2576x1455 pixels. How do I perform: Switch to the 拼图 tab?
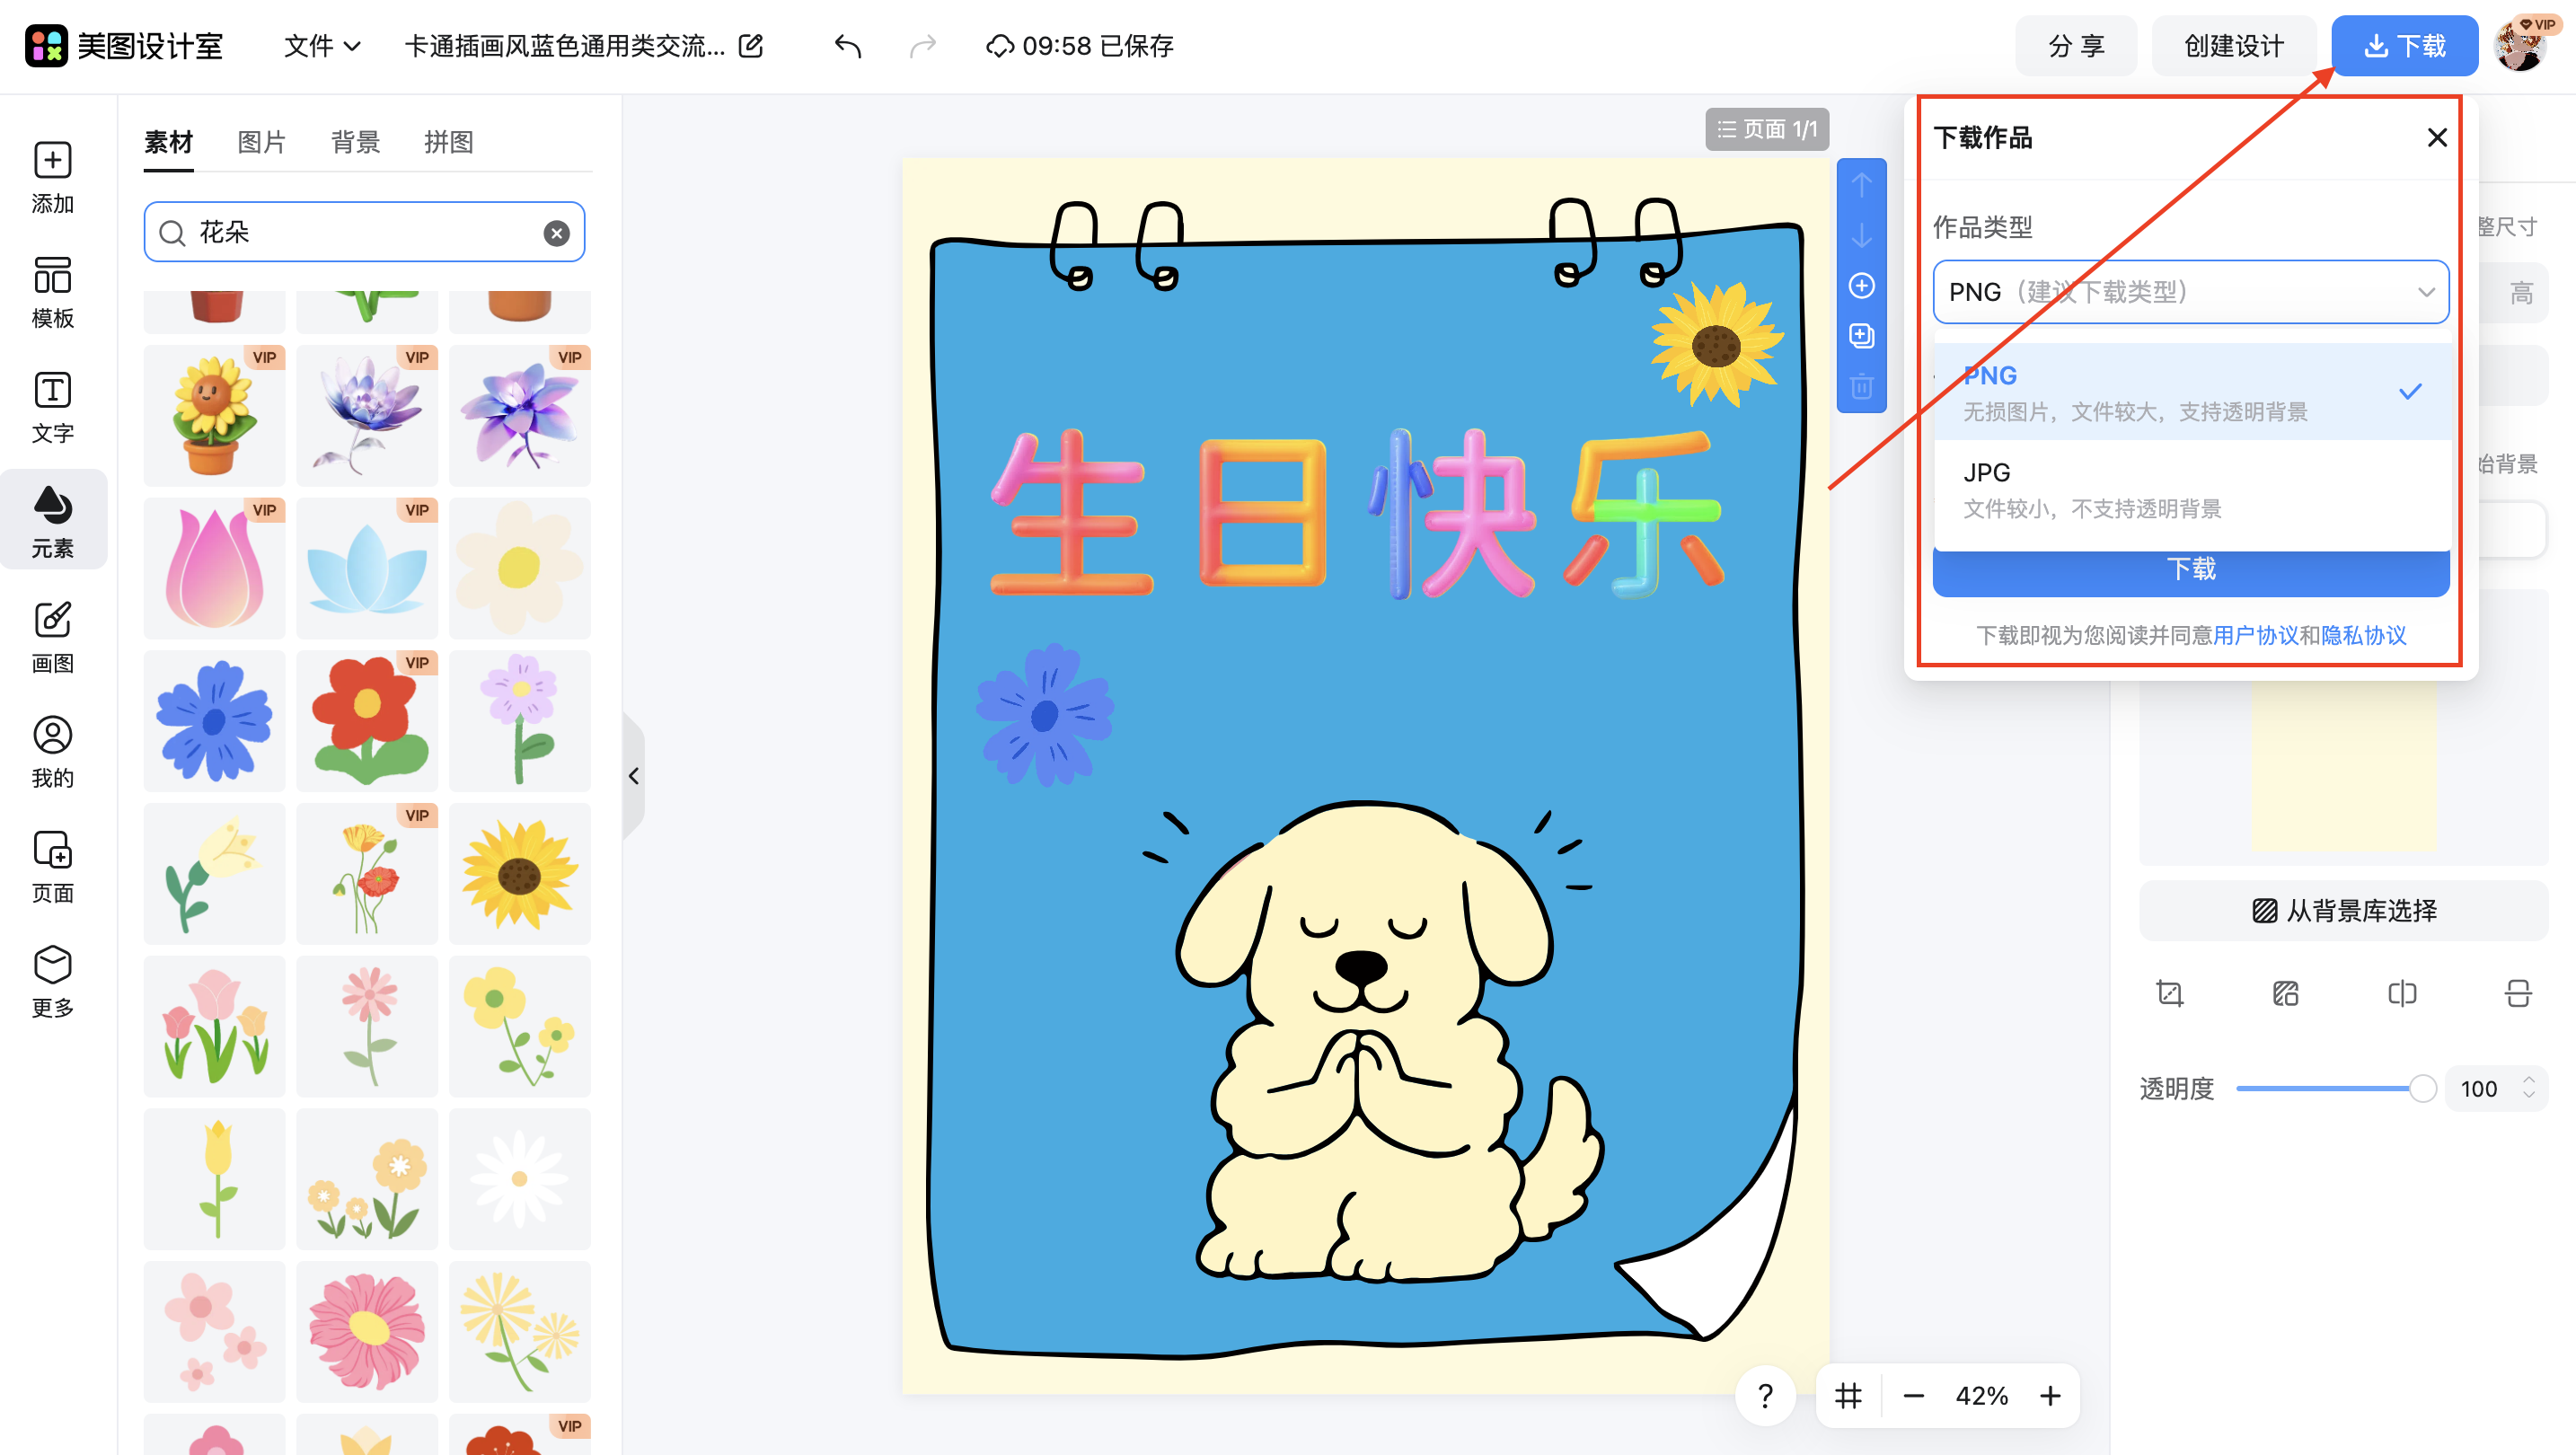449,142
